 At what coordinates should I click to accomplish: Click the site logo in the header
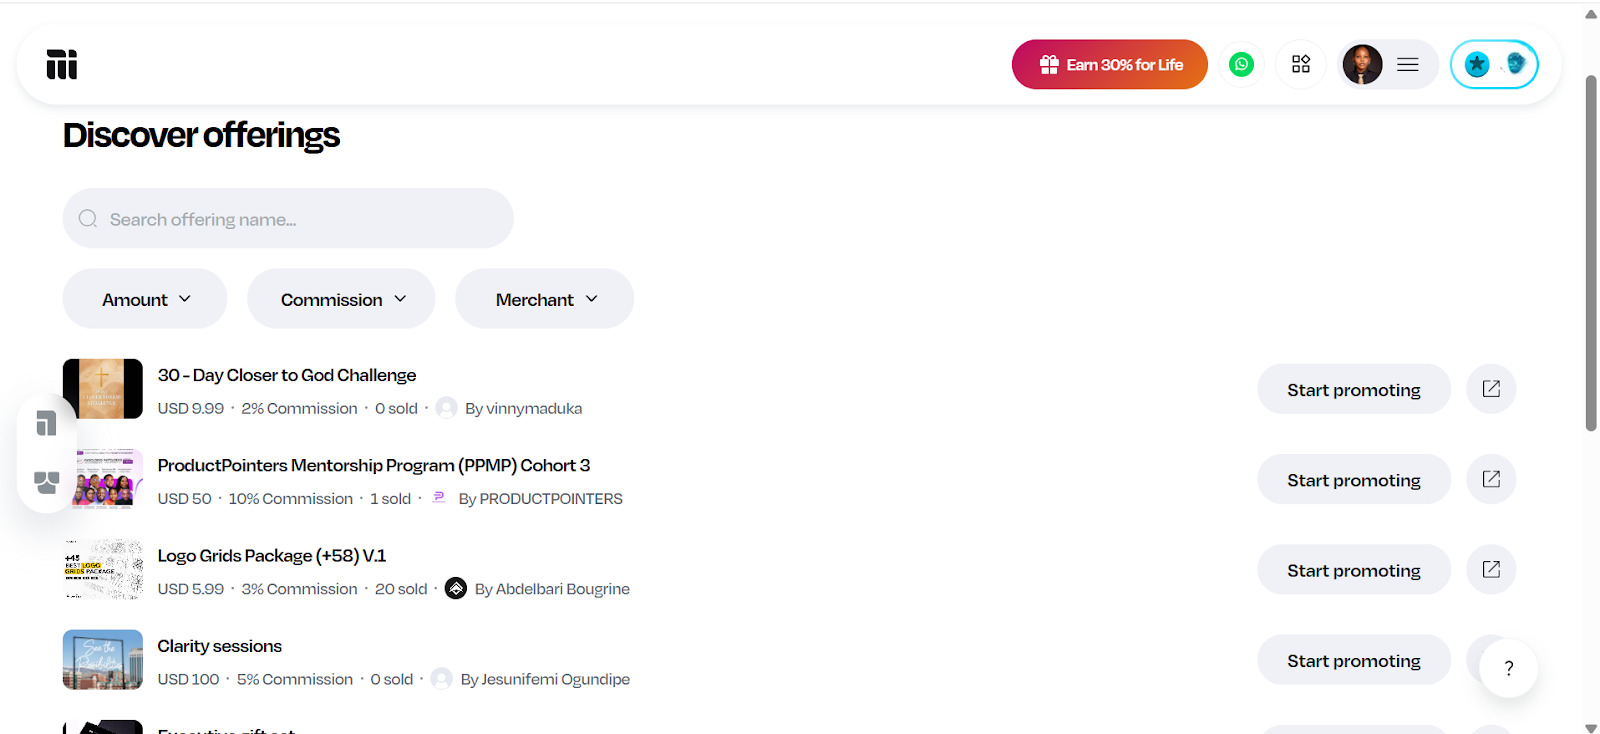tap(62, 64)
